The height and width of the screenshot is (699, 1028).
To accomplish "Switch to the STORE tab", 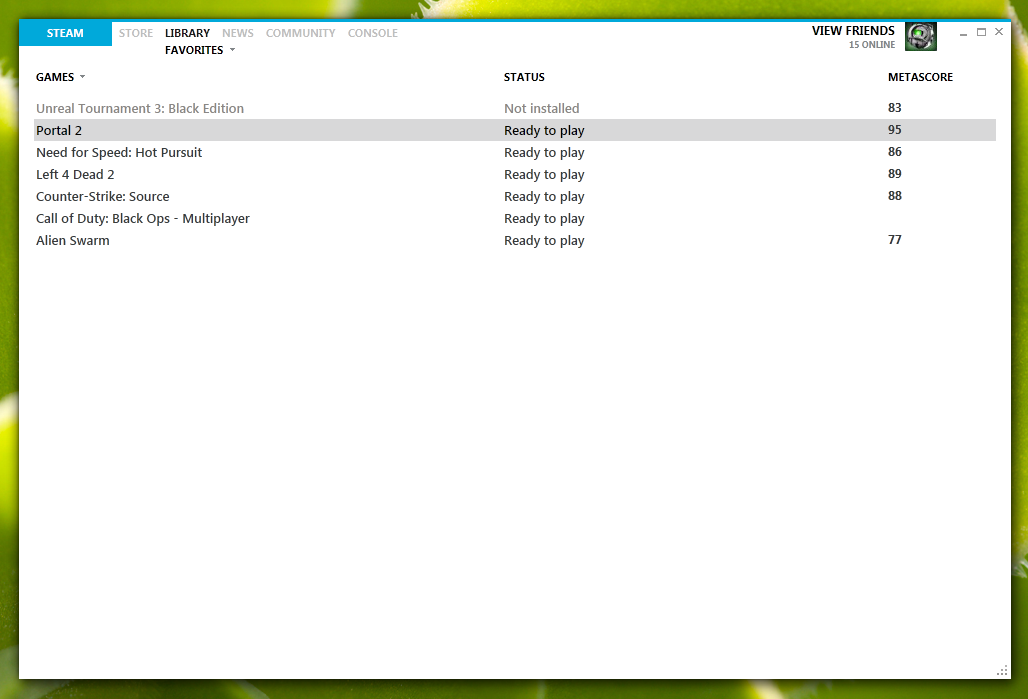I will point(136,33).
